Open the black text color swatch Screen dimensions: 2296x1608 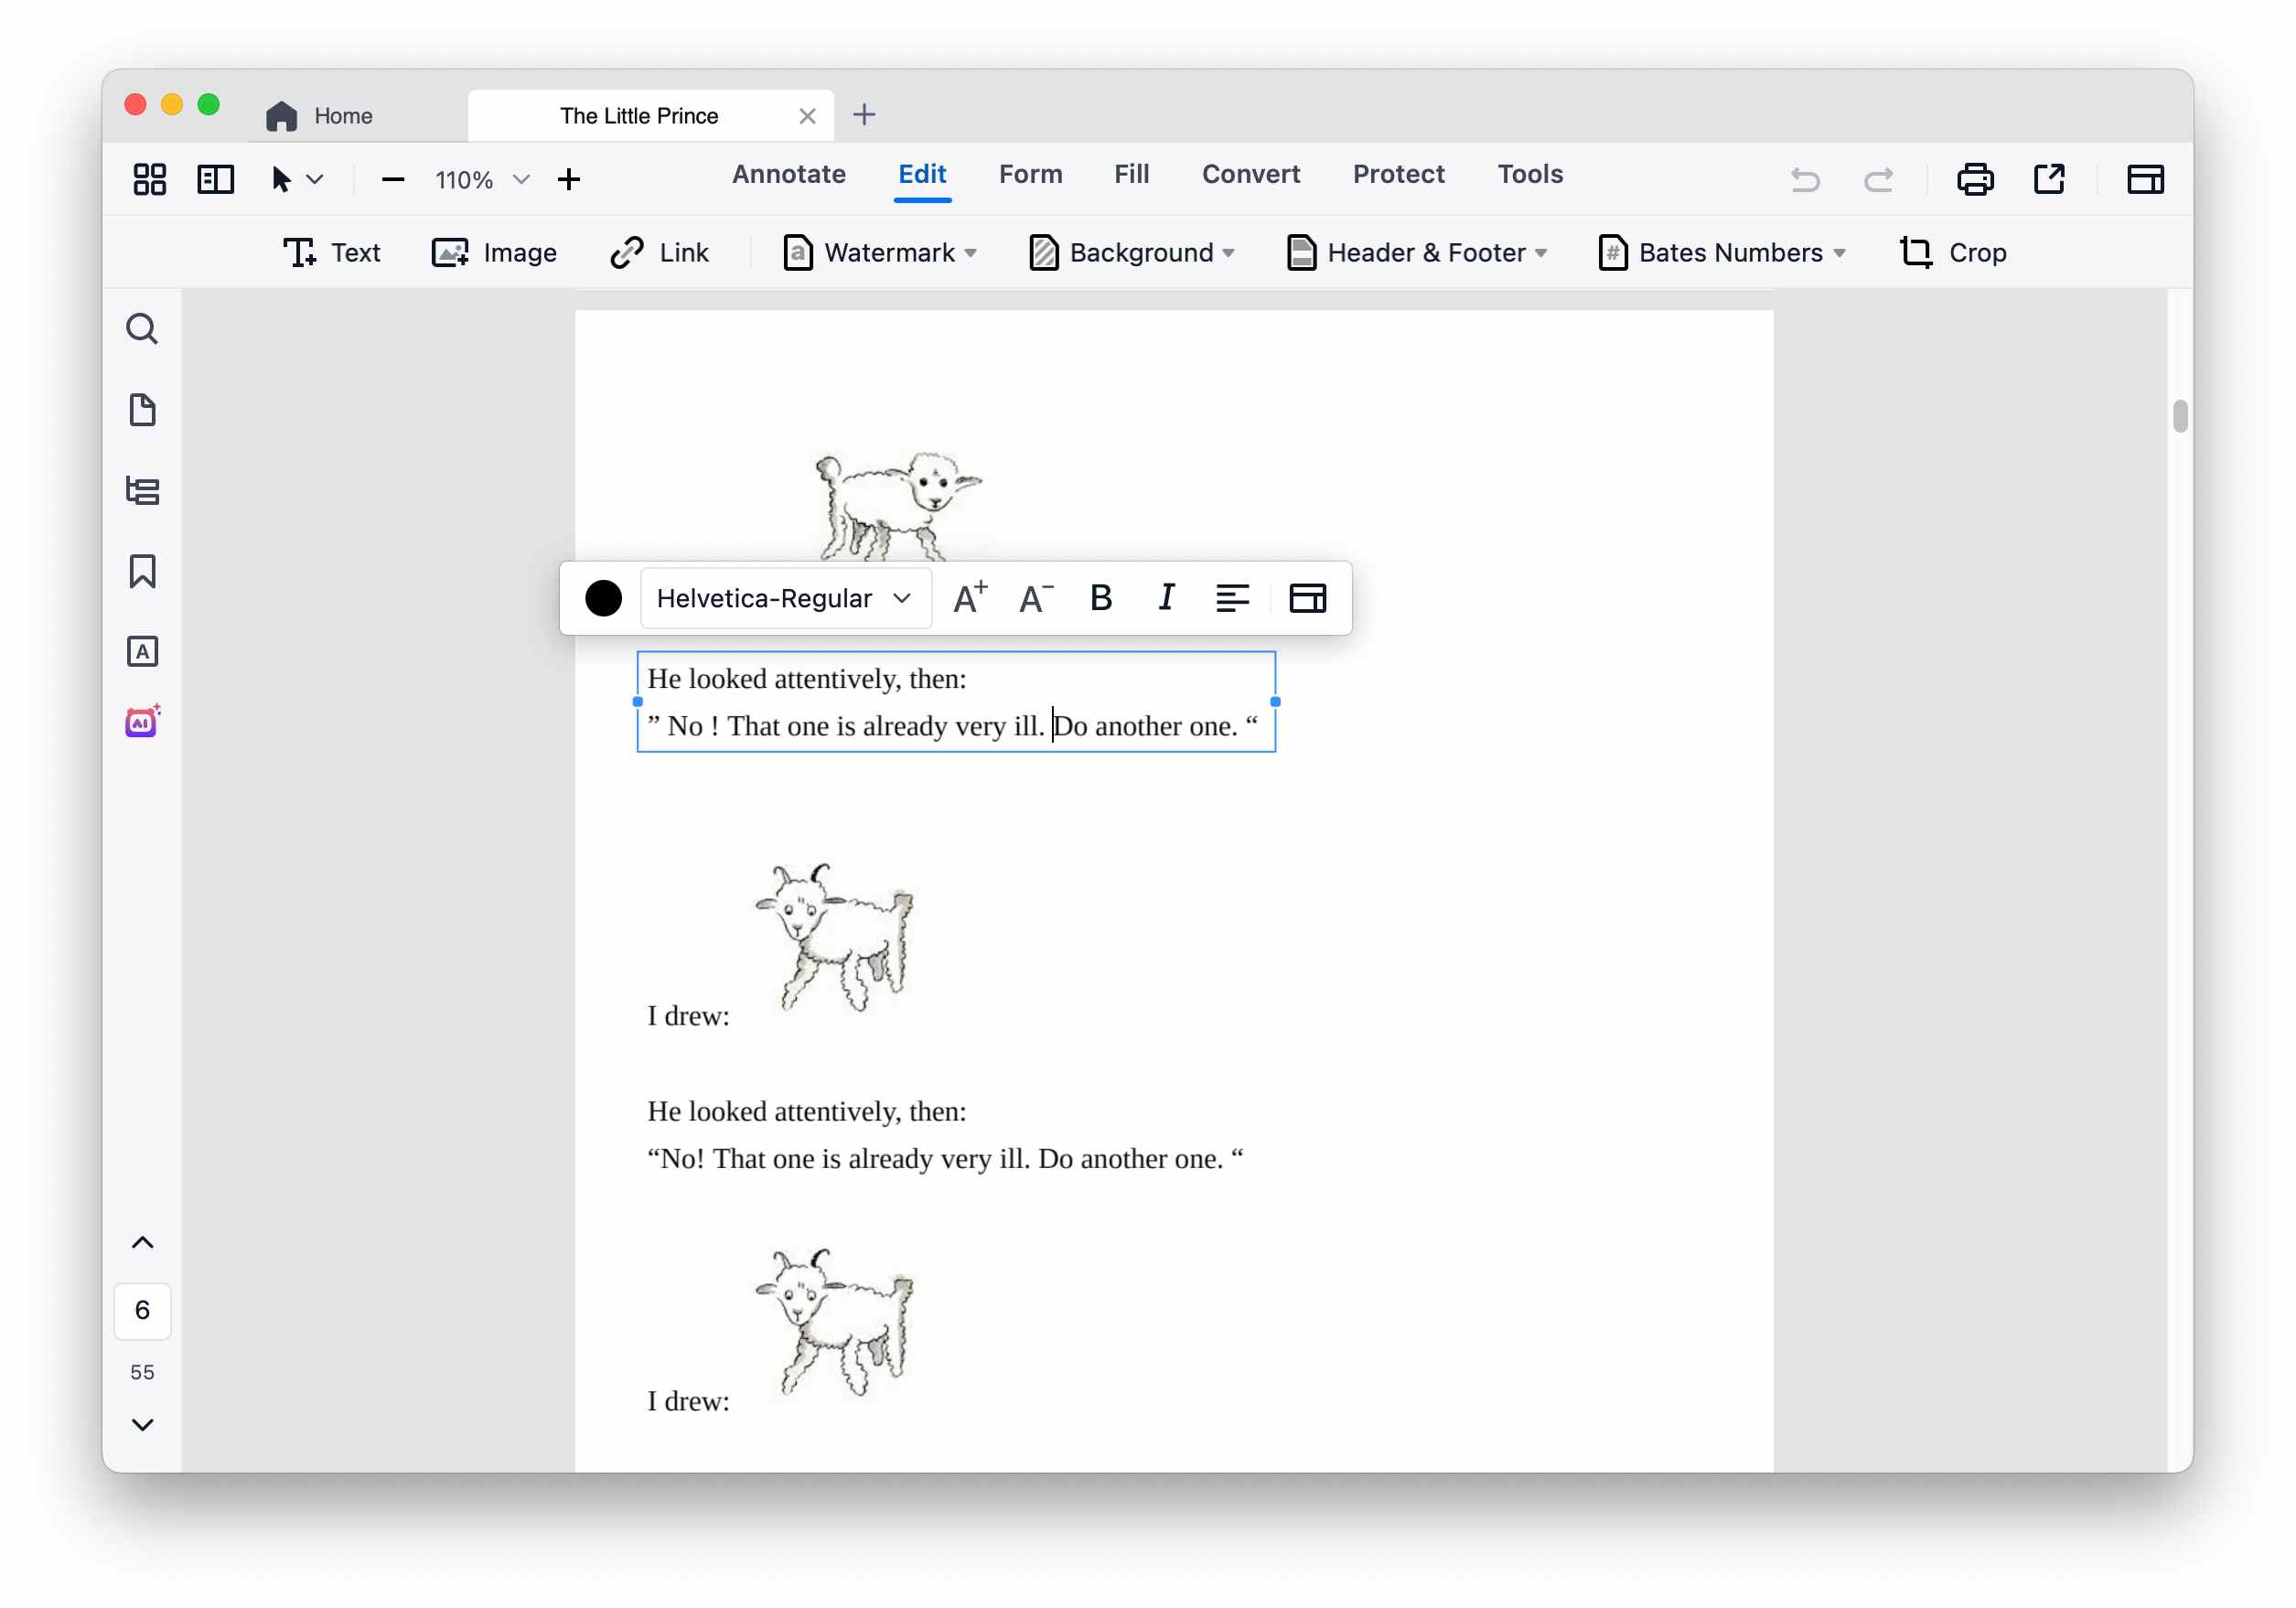(x=603, y=598)
